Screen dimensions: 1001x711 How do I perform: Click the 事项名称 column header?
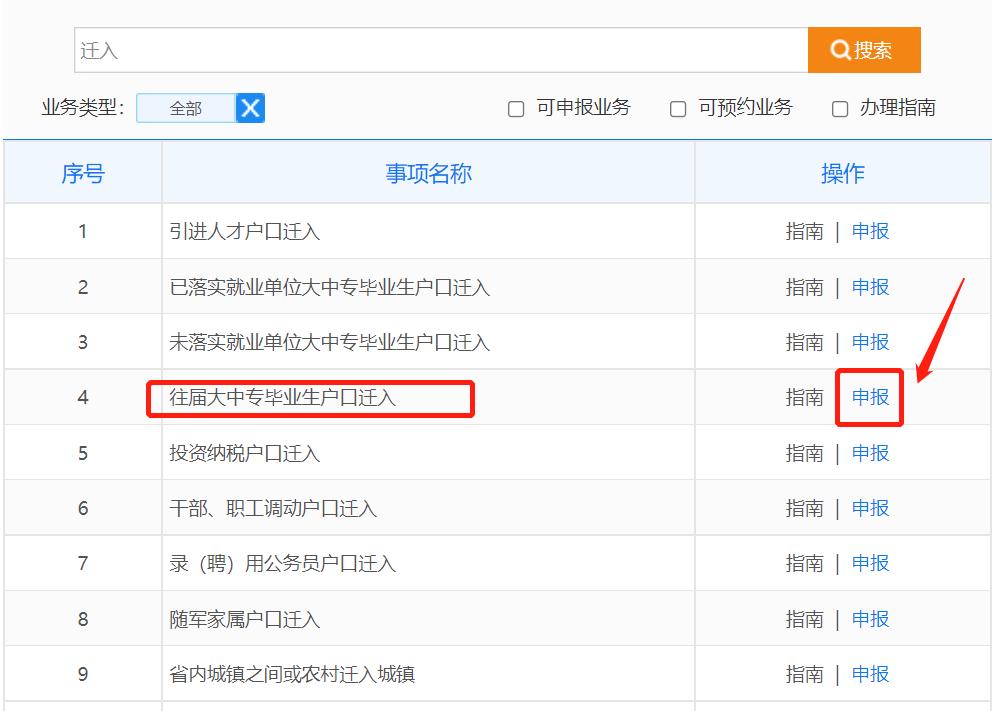428,174
